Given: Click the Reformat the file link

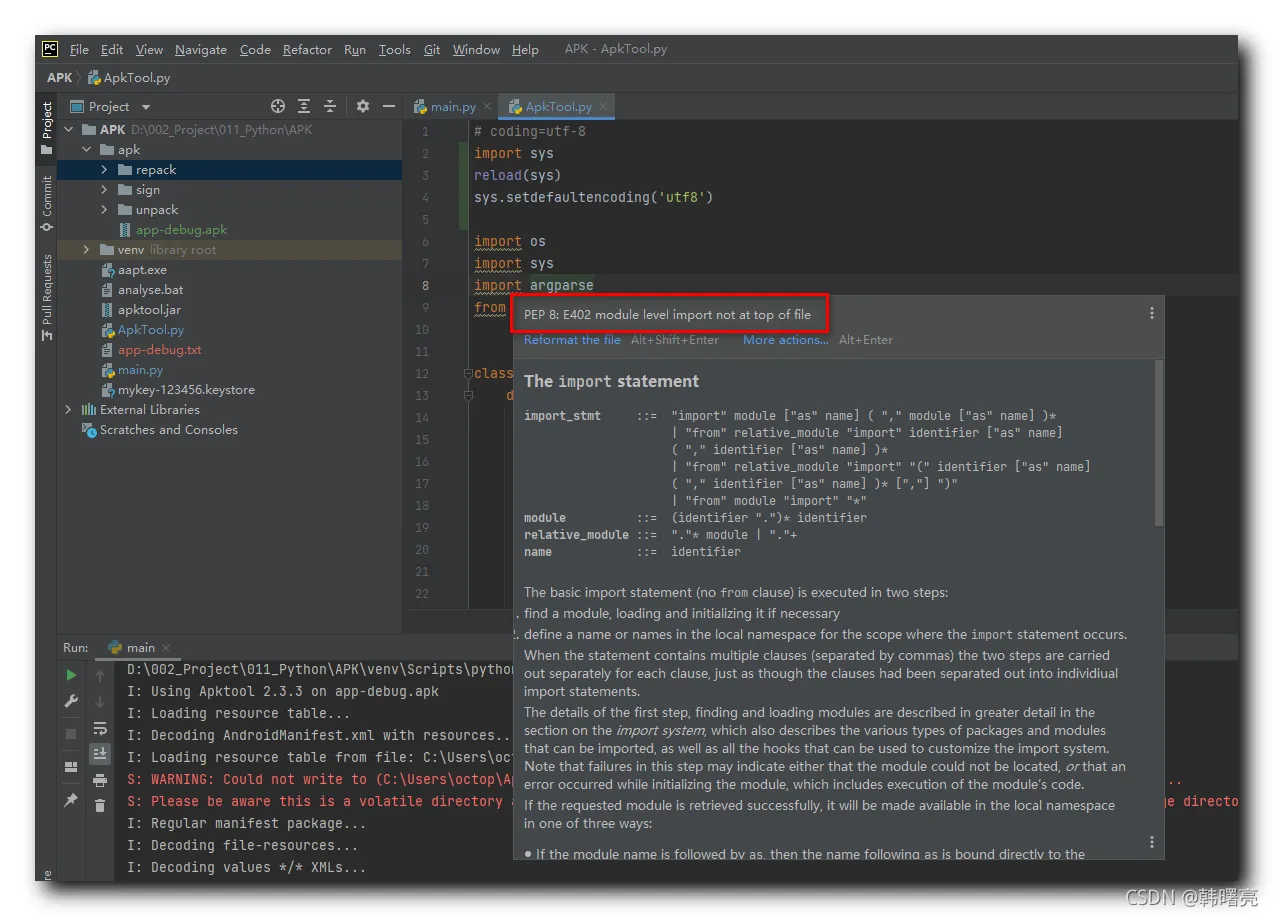Looking at the screenshot, I should (x=572, y=340).
